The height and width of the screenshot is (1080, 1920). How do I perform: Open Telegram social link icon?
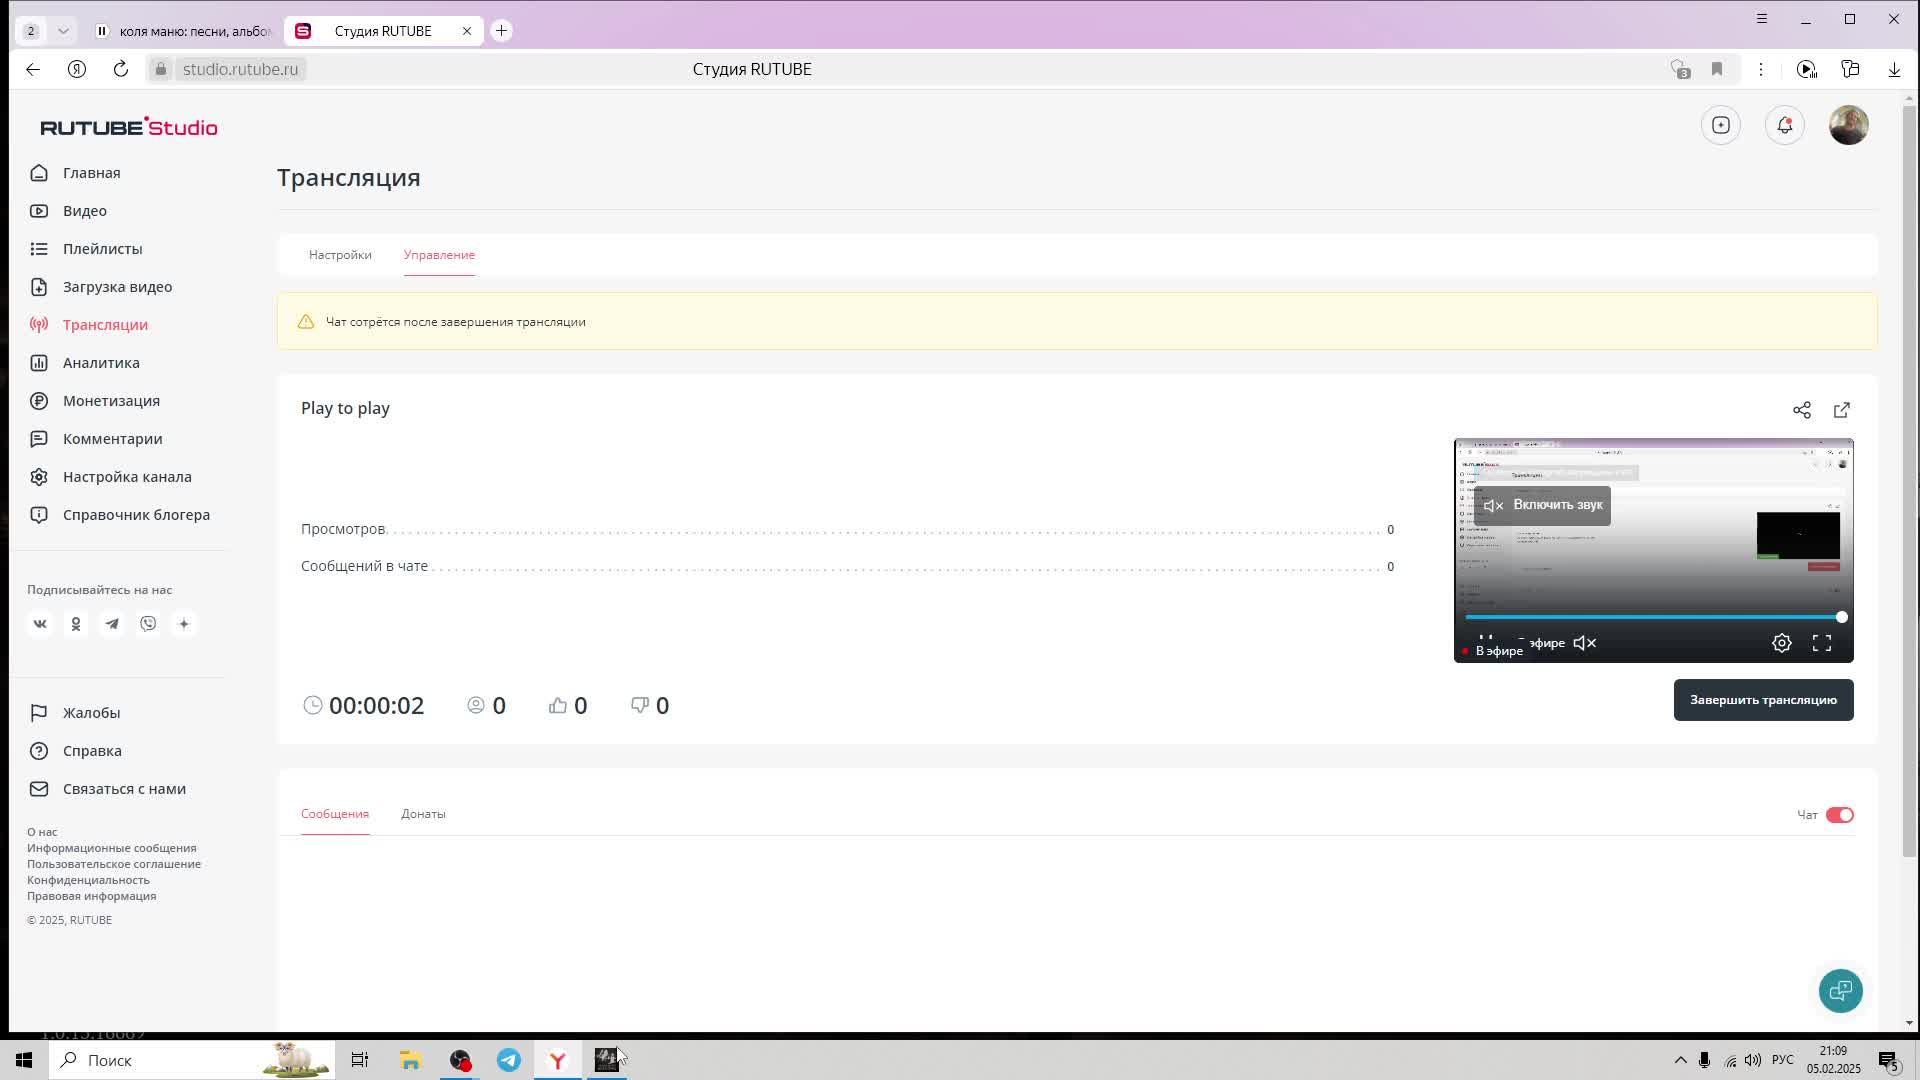[x=112, y=624]
